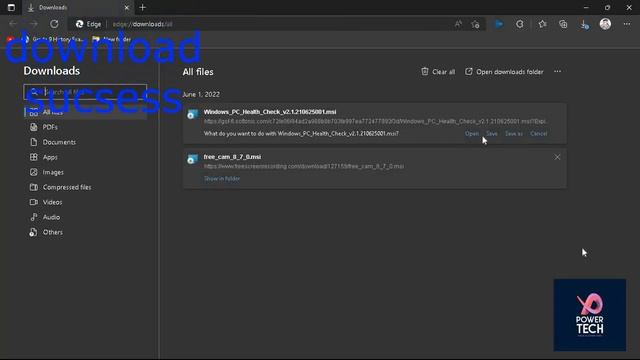Click the Search all files box
Image resolution: width=640 pixels, height=360 pixels.
[x=85, y=92]
